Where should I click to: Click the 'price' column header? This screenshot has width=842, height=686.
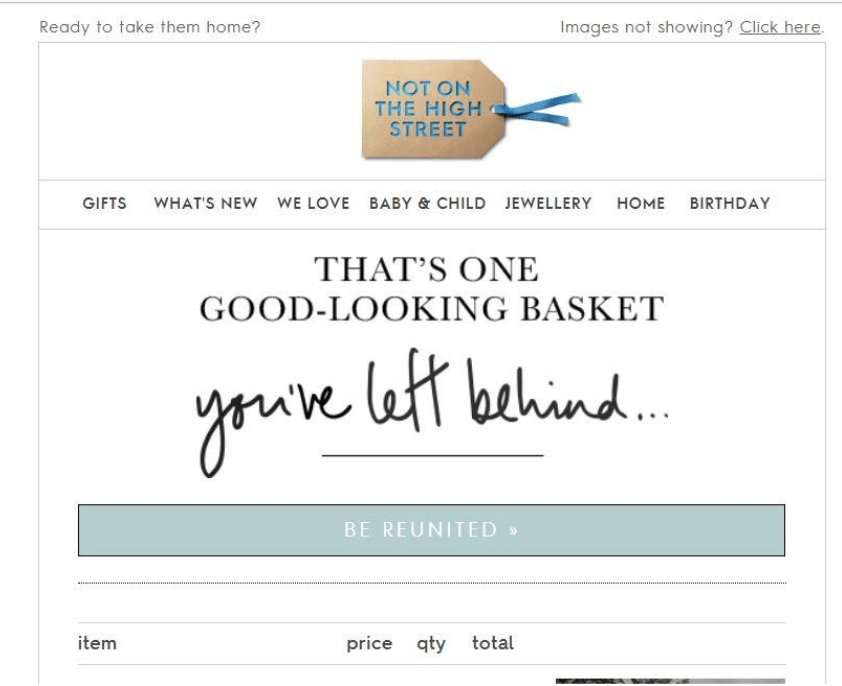[369, 644]
